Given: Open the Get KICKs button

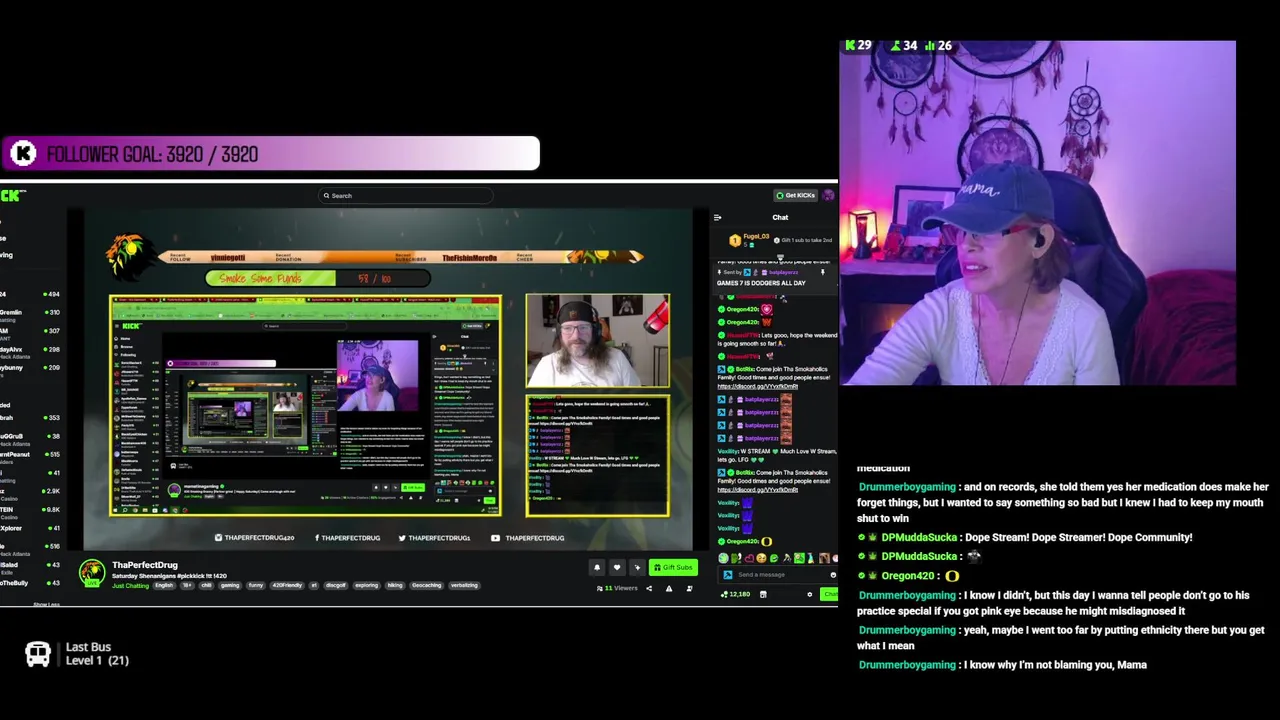Looking at the screenshot, I should (x=797, y=195).
